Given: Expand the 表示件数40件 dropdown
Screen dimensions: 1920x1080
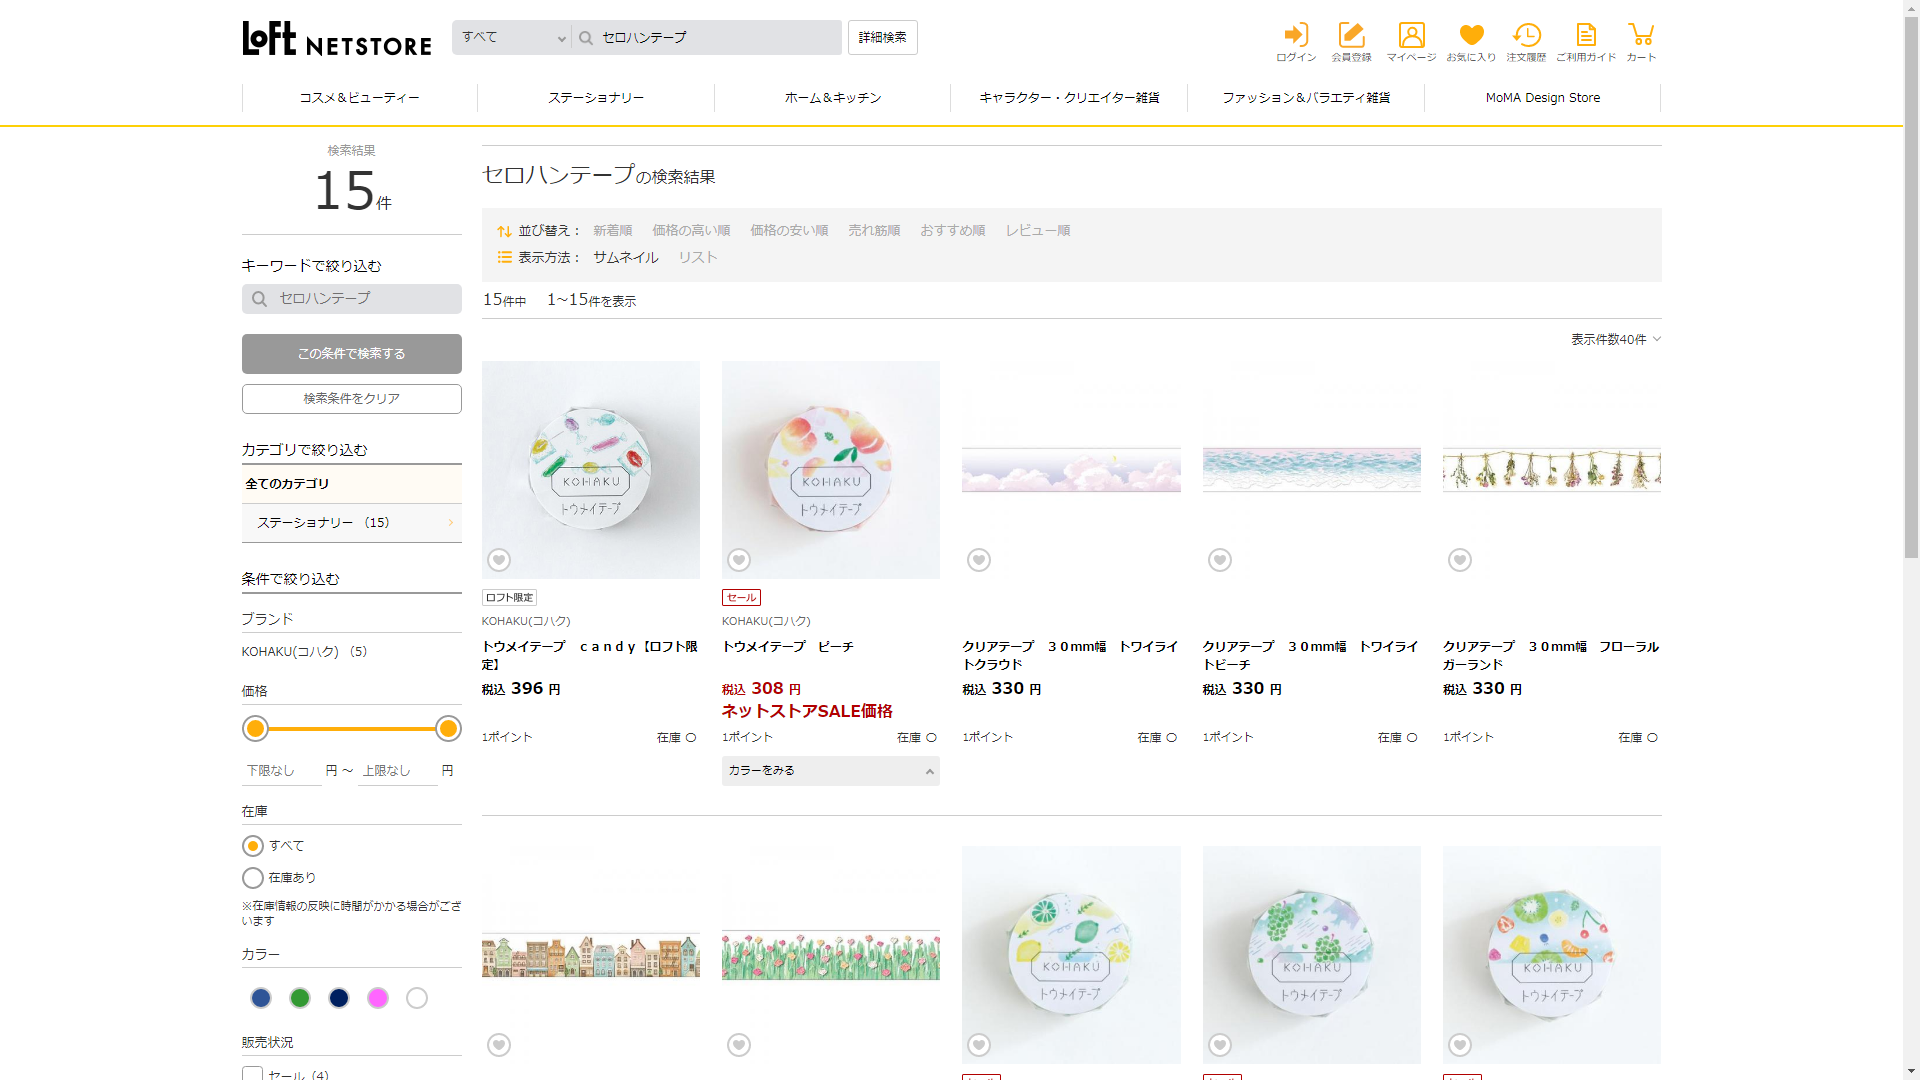Looking at the screenshot, I should 1615,340.
